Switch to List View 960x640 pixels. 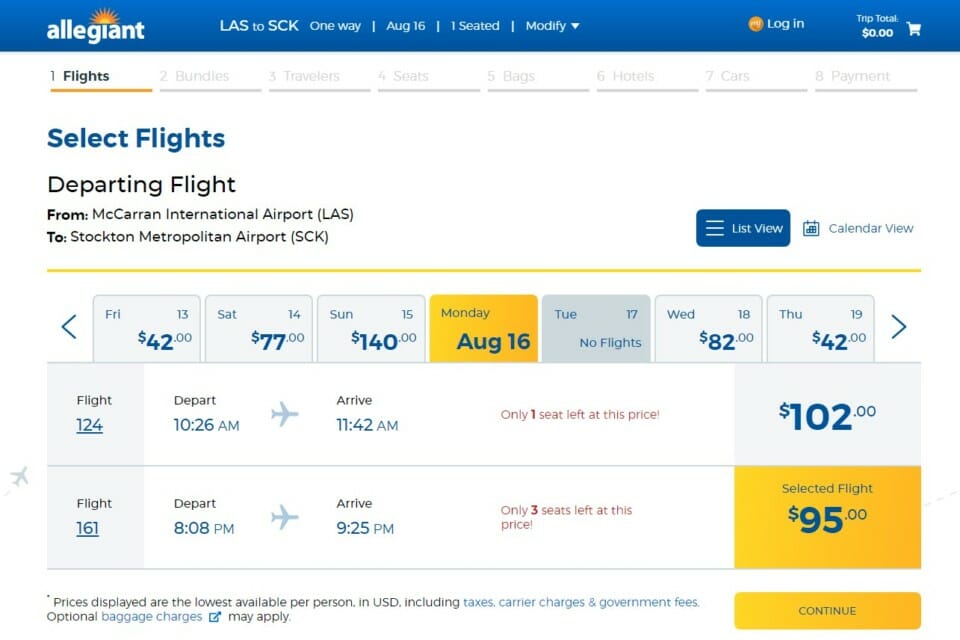pyautogui.click(x=743, y=228)
